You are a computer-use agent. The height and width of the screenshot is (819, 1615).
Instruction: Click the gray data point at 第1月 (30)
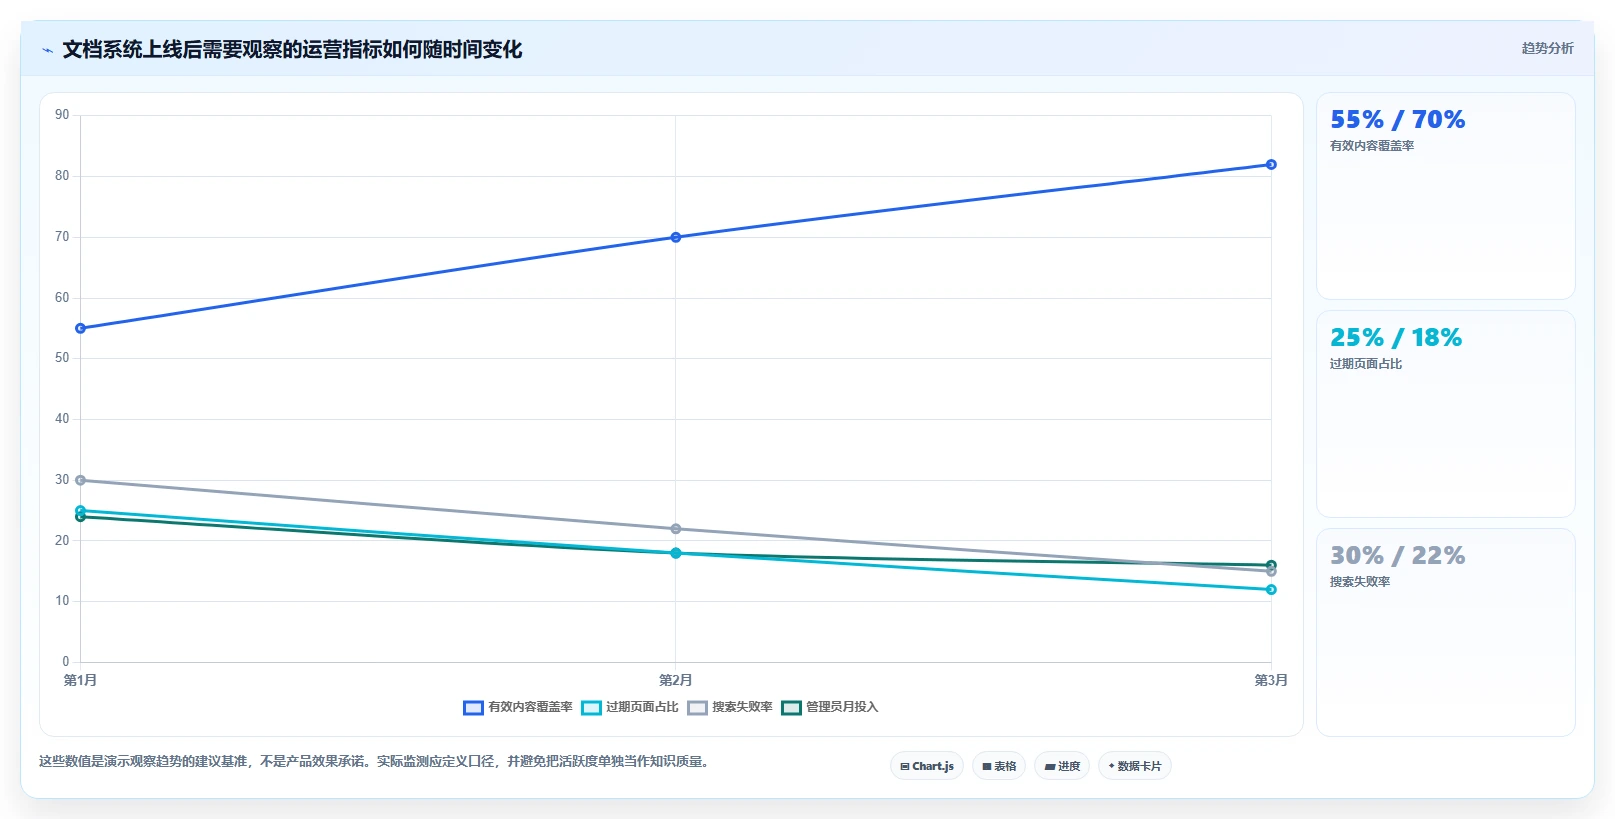tap(81, 480)
